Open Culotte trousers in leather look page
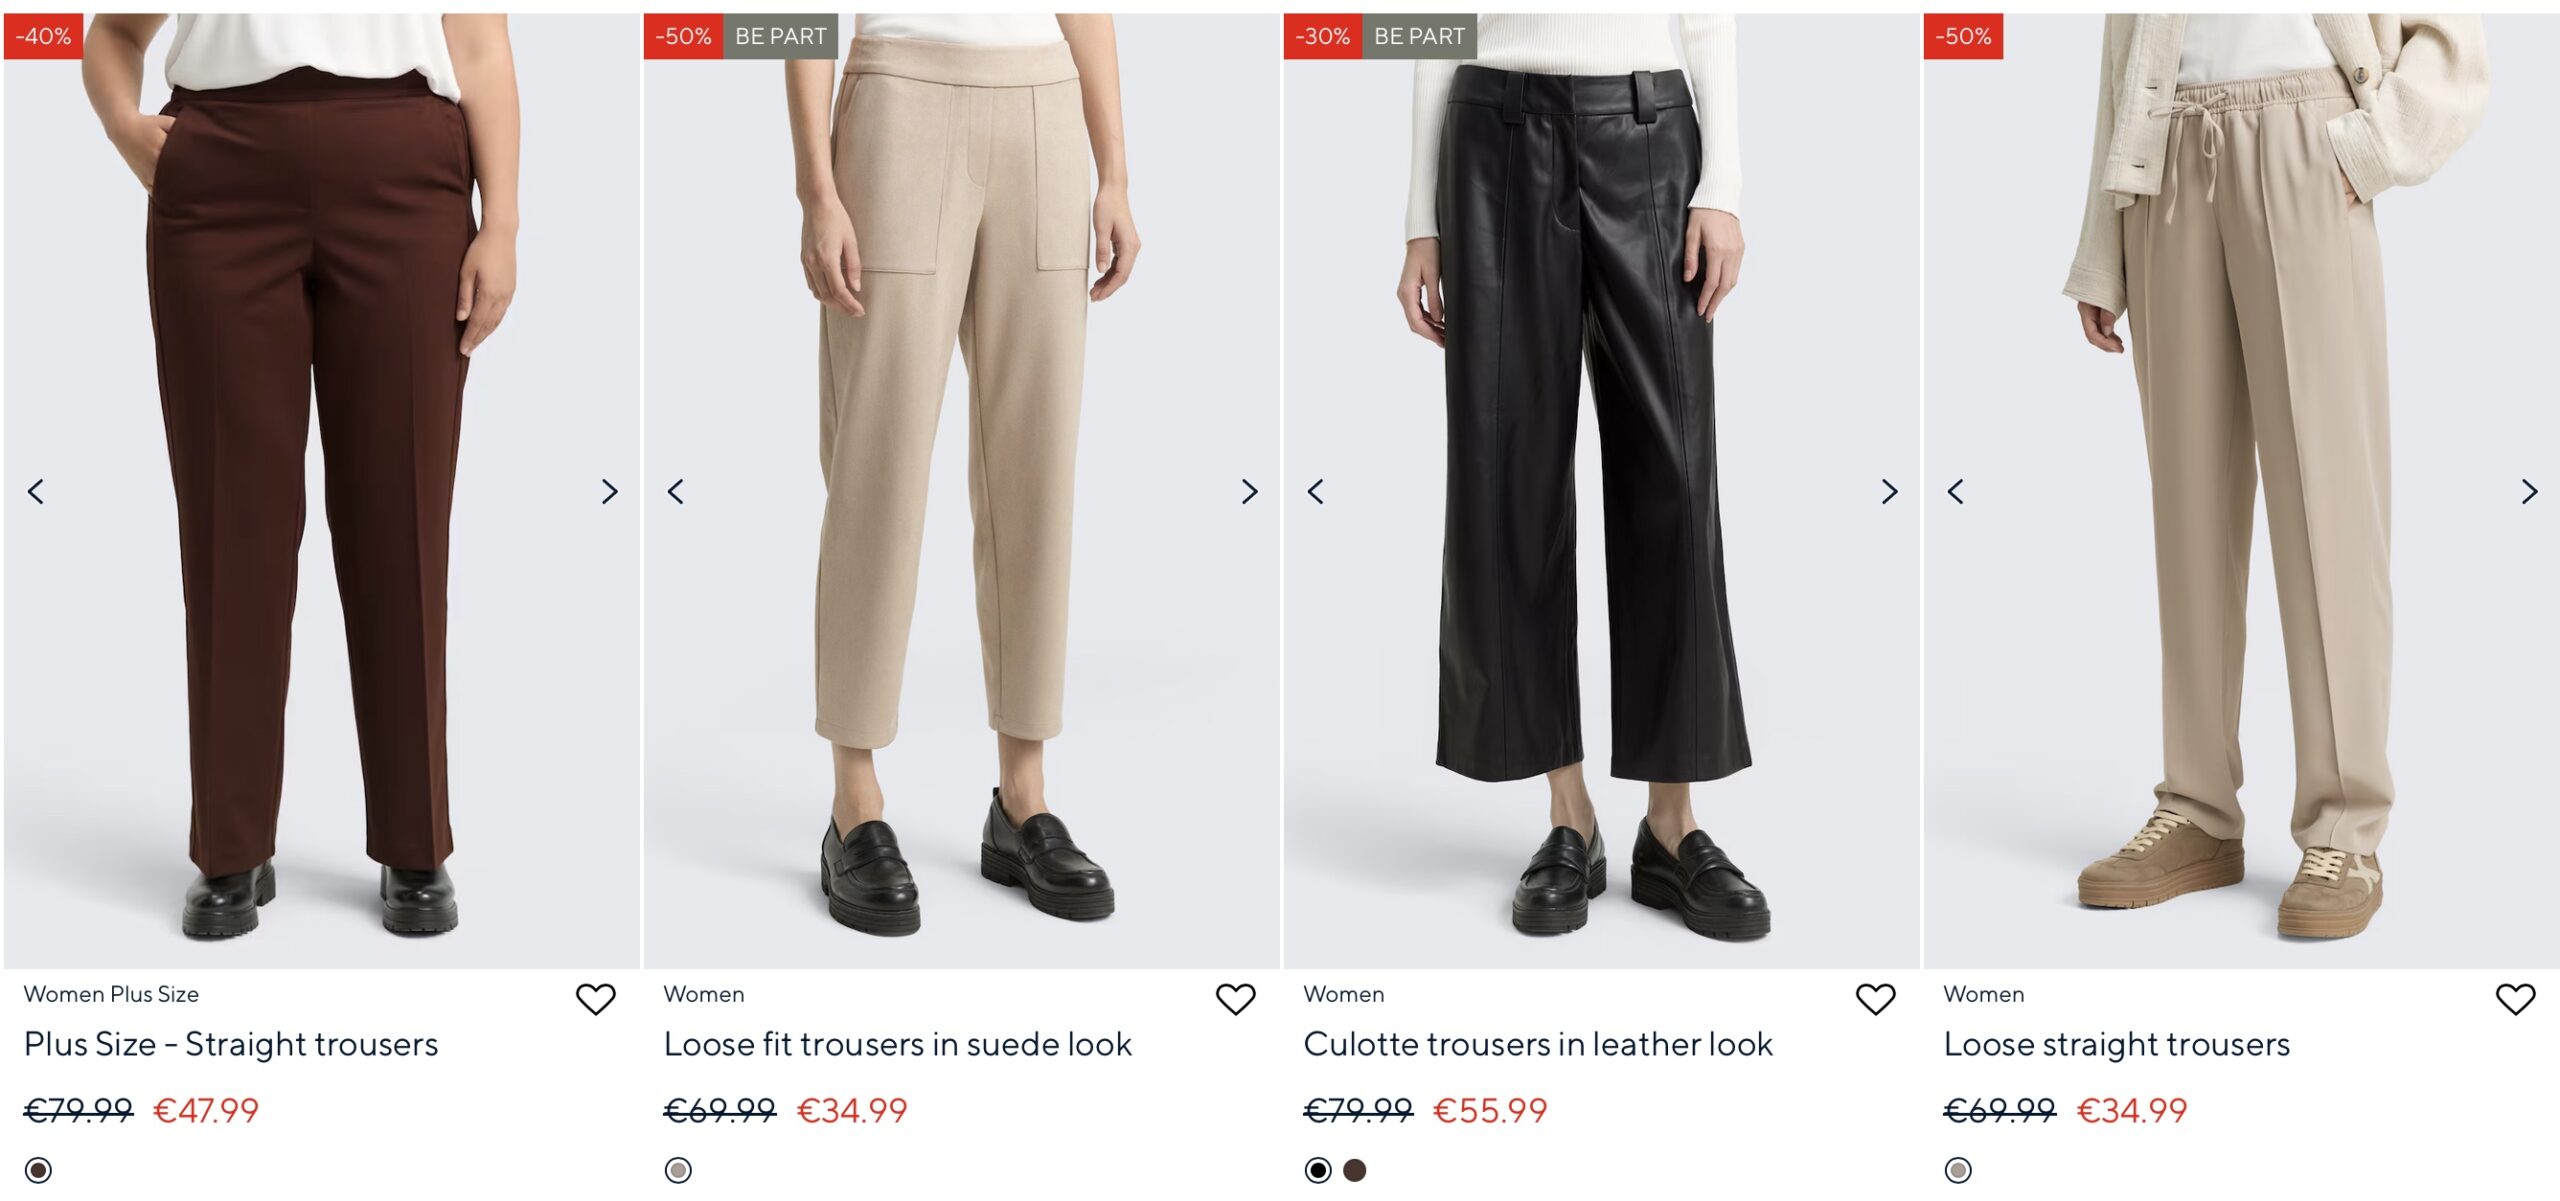Image resolution: width=2560 pixels, height=1201 pixels. click(1538, 1044)
